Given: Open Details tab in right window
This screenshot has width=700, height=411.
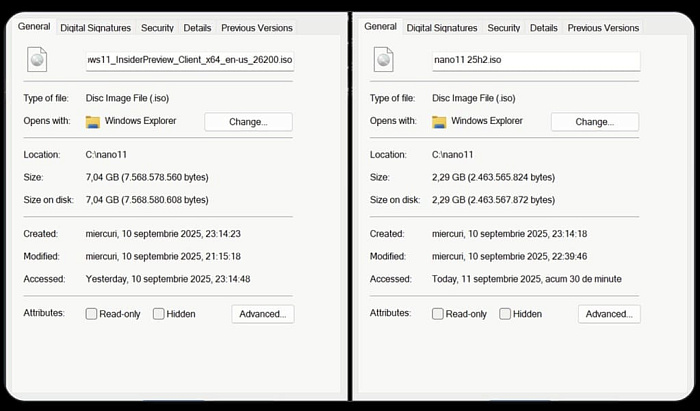Looking at the screenshot, I should coord(543,28).
